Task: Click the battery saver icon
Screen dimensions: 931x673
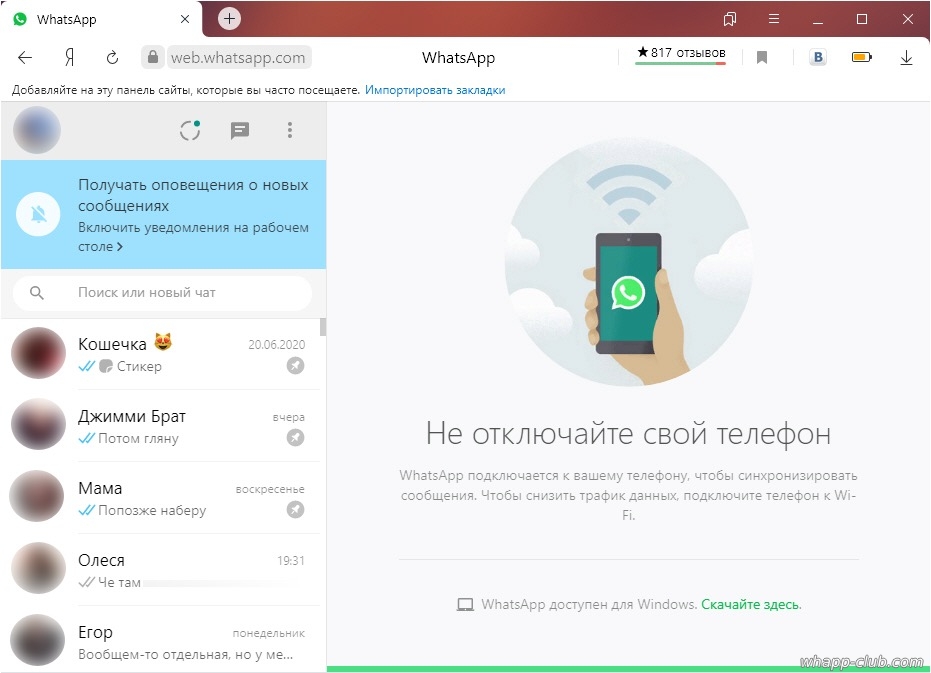Action: 862,57
